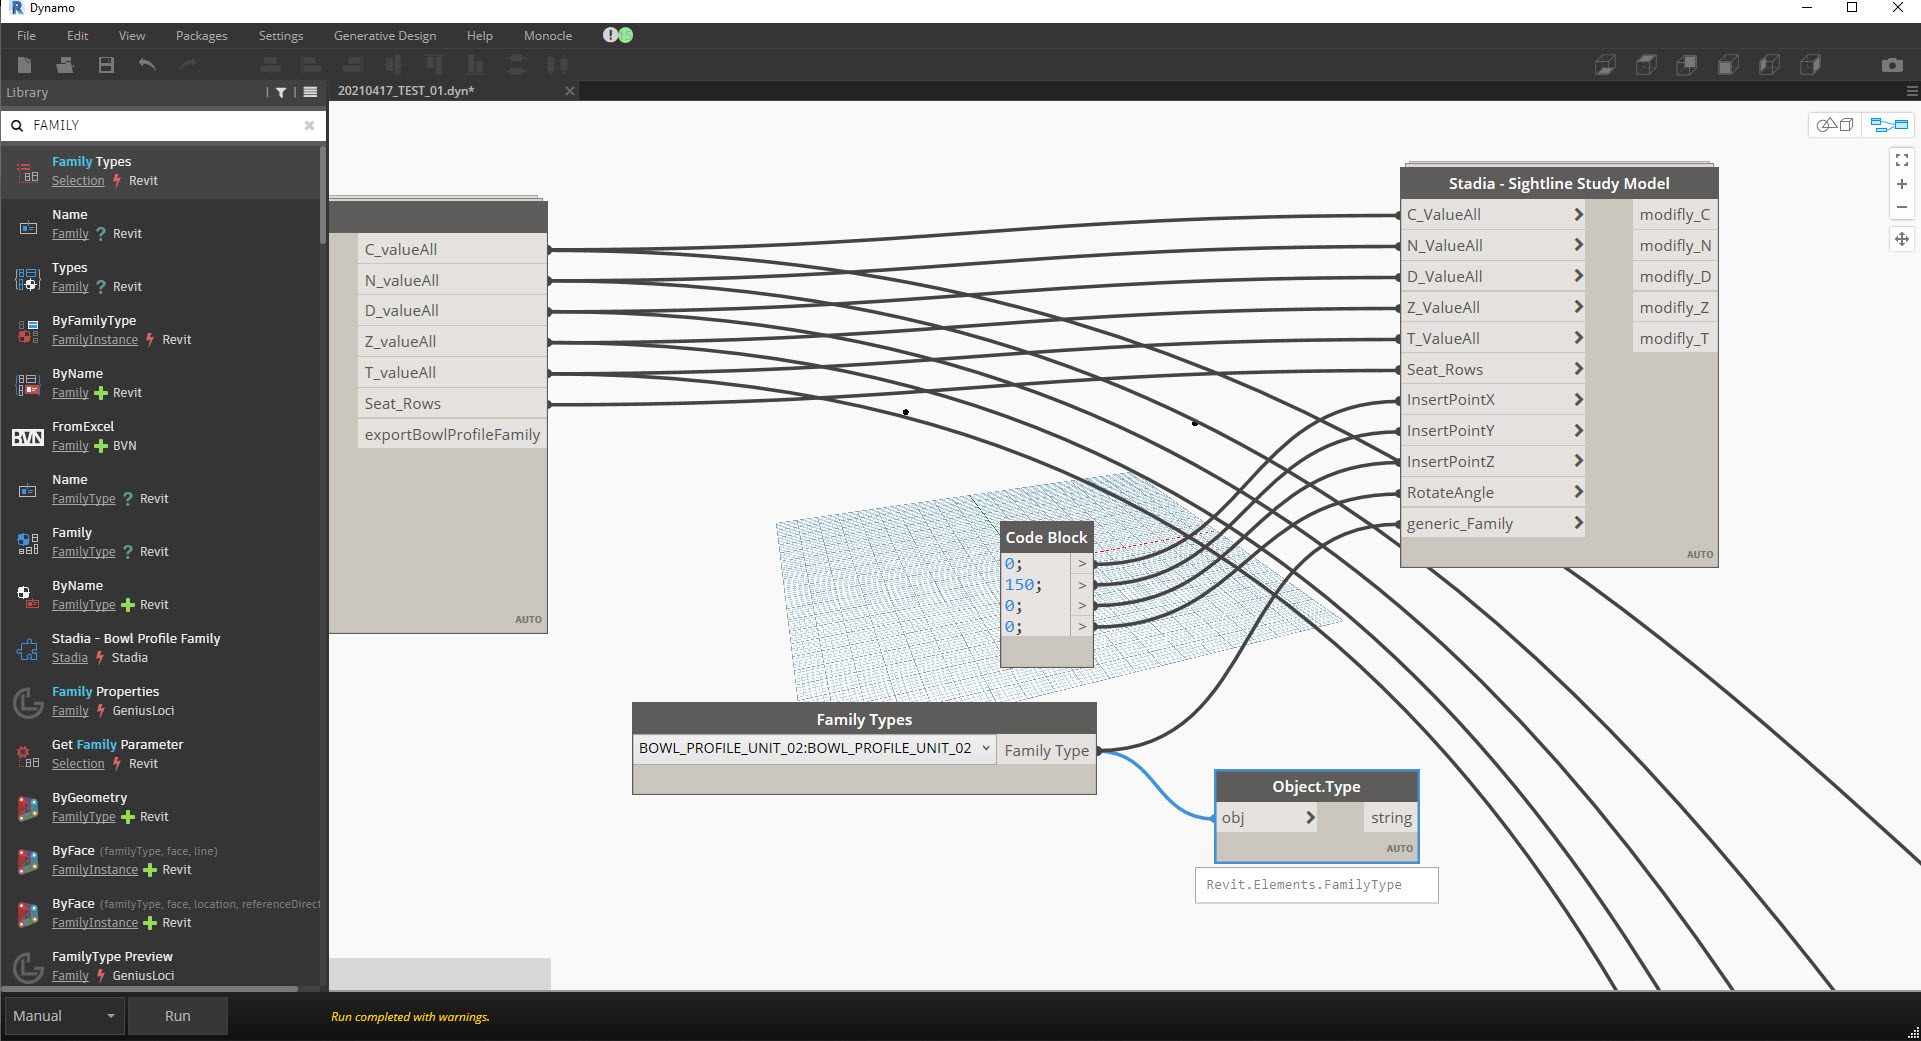1921x1041 pixels.
Task: Add the Get Family Parameter node
Action: click(160, 755)
